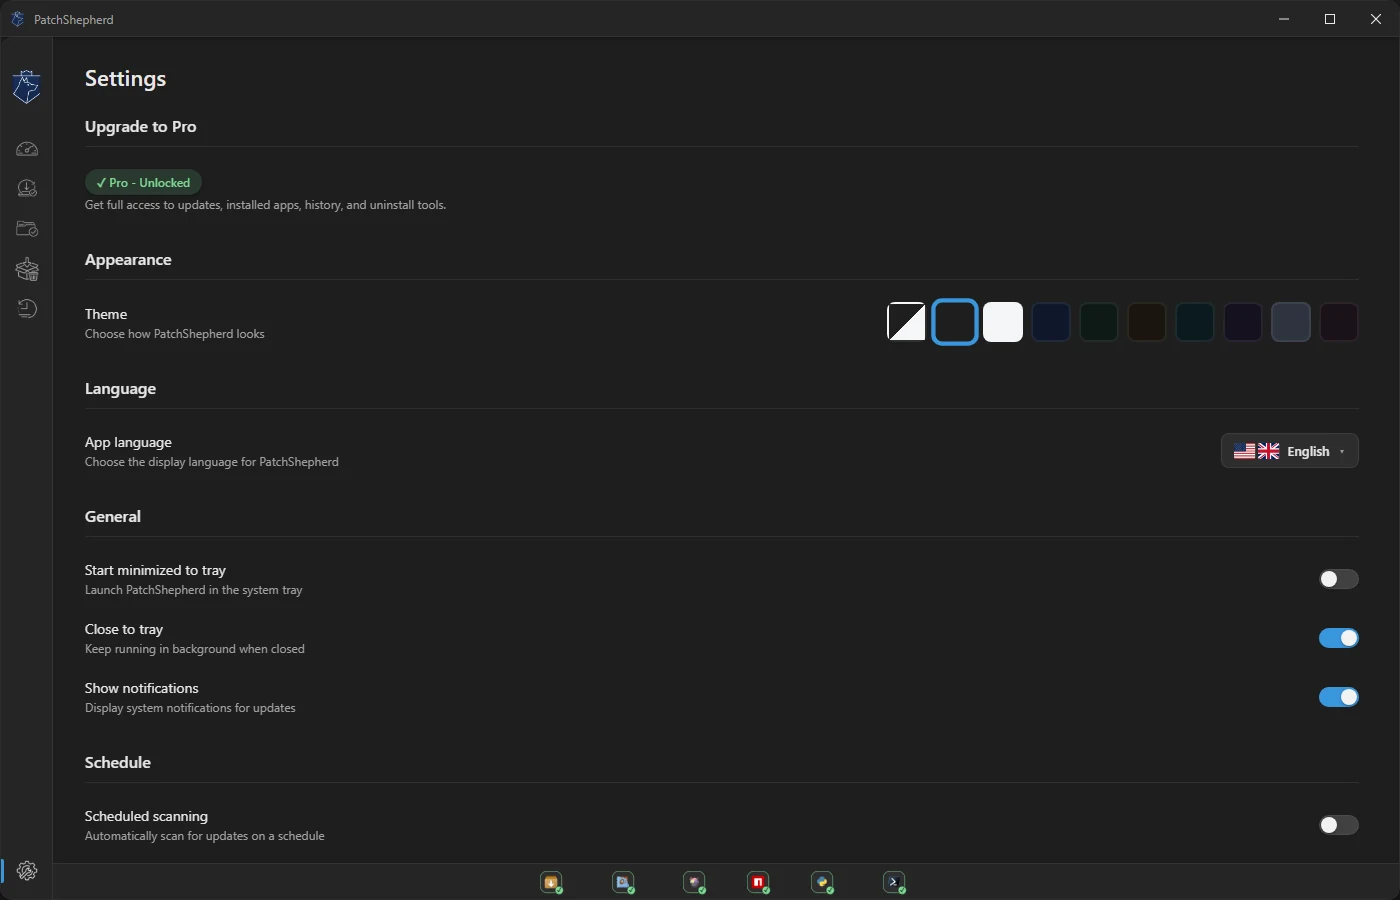Screen dimensions: 1400x900
Task: Click the Language section heading
Action: [x=120, y=389]
